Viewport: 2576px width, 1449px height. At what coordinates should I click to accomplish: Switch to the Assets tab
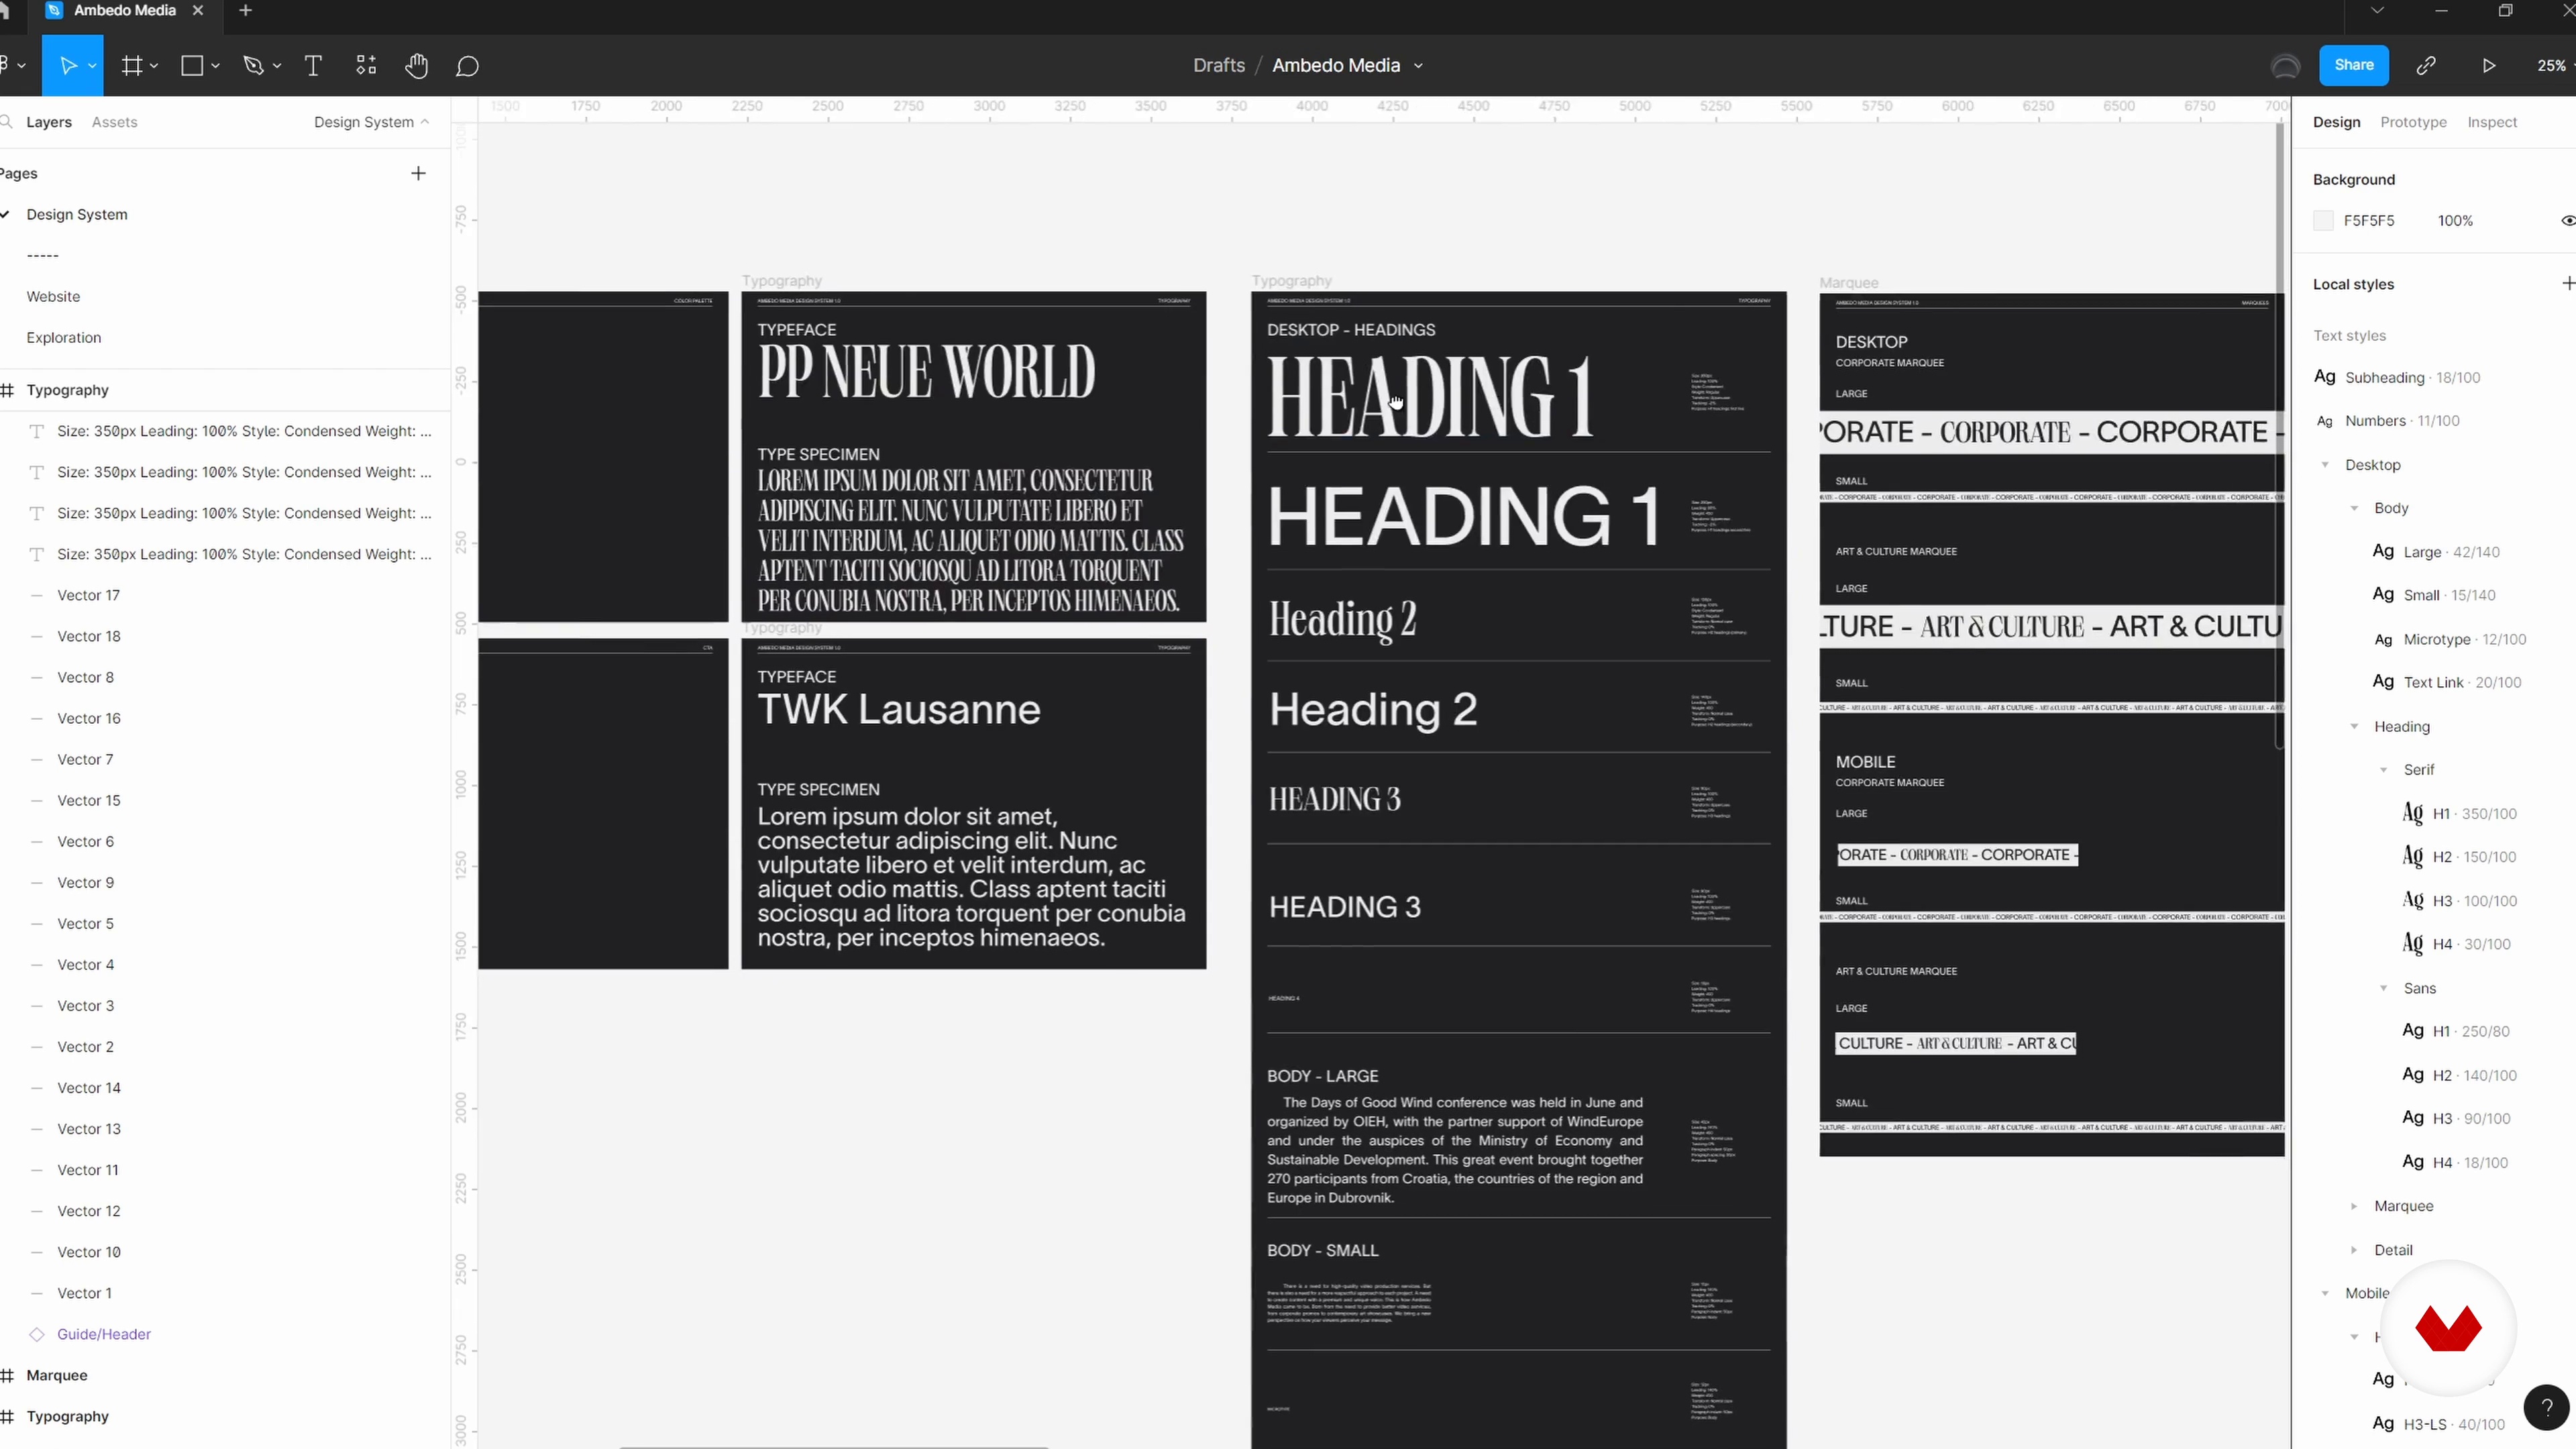point(114,122)
